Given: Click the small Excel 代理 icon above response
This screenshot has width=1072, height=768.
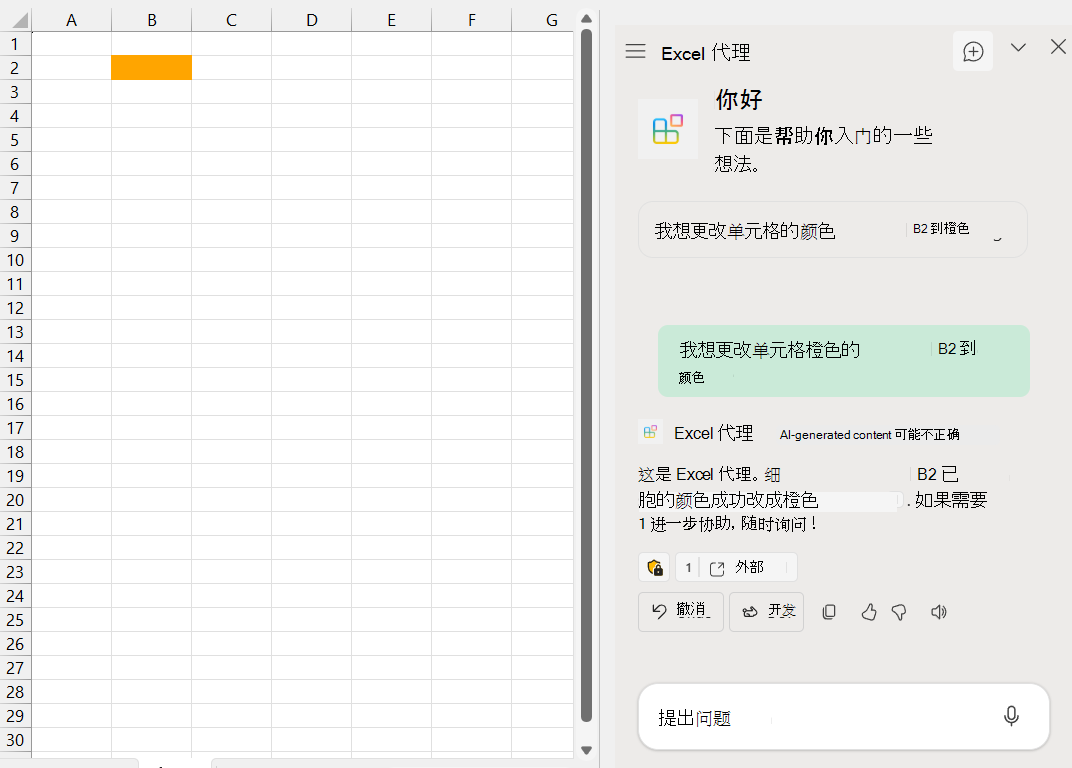Looking at the screenshot, I should (x=650, y=432).
